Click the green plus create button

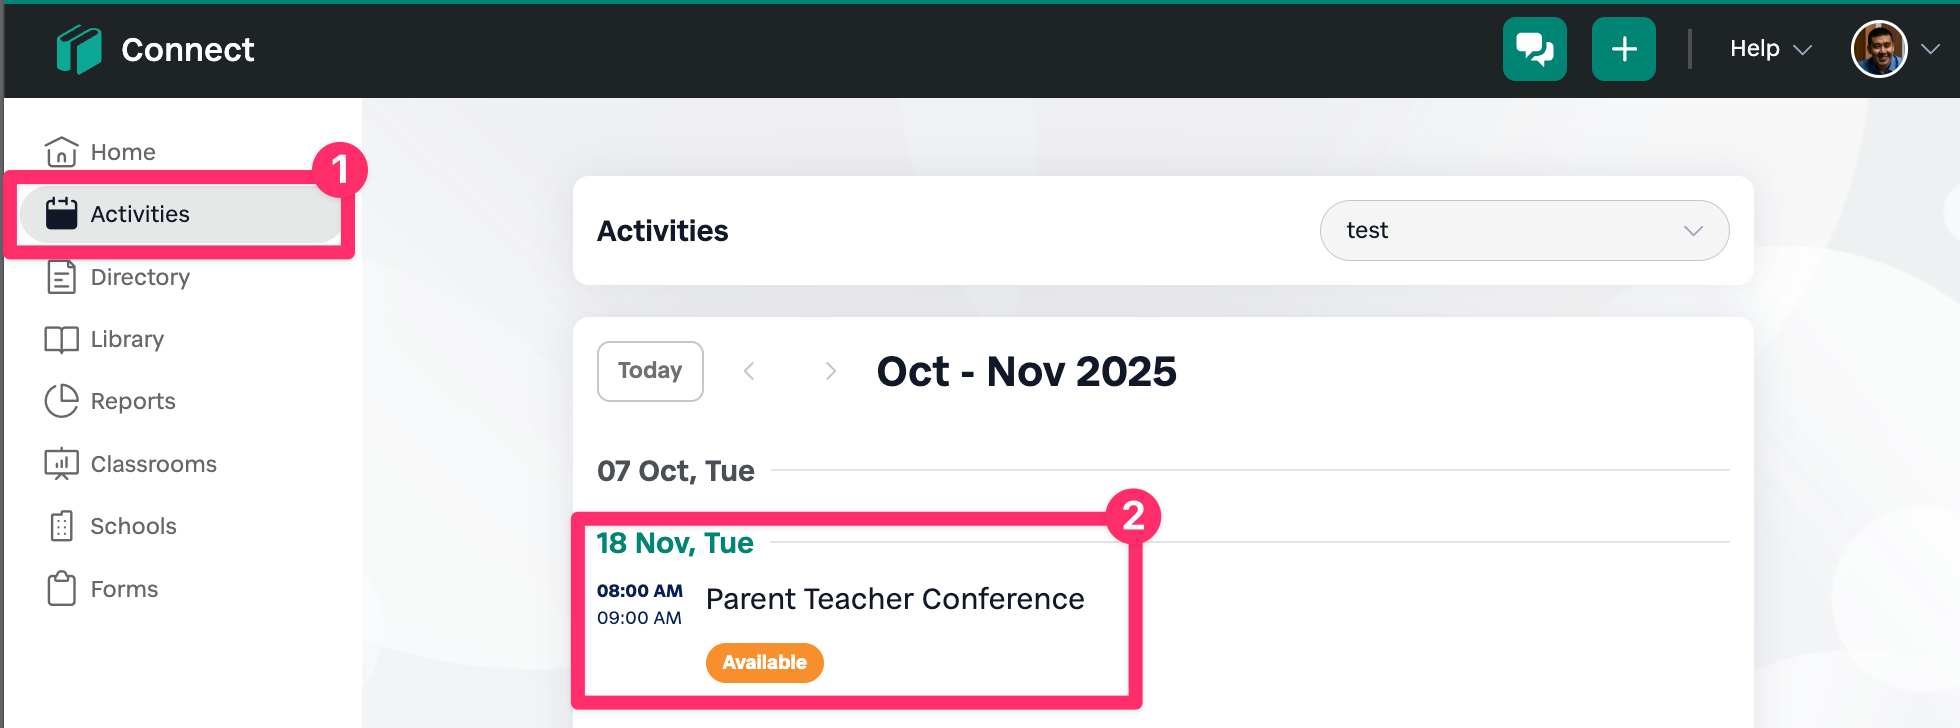pos(1623,49)
